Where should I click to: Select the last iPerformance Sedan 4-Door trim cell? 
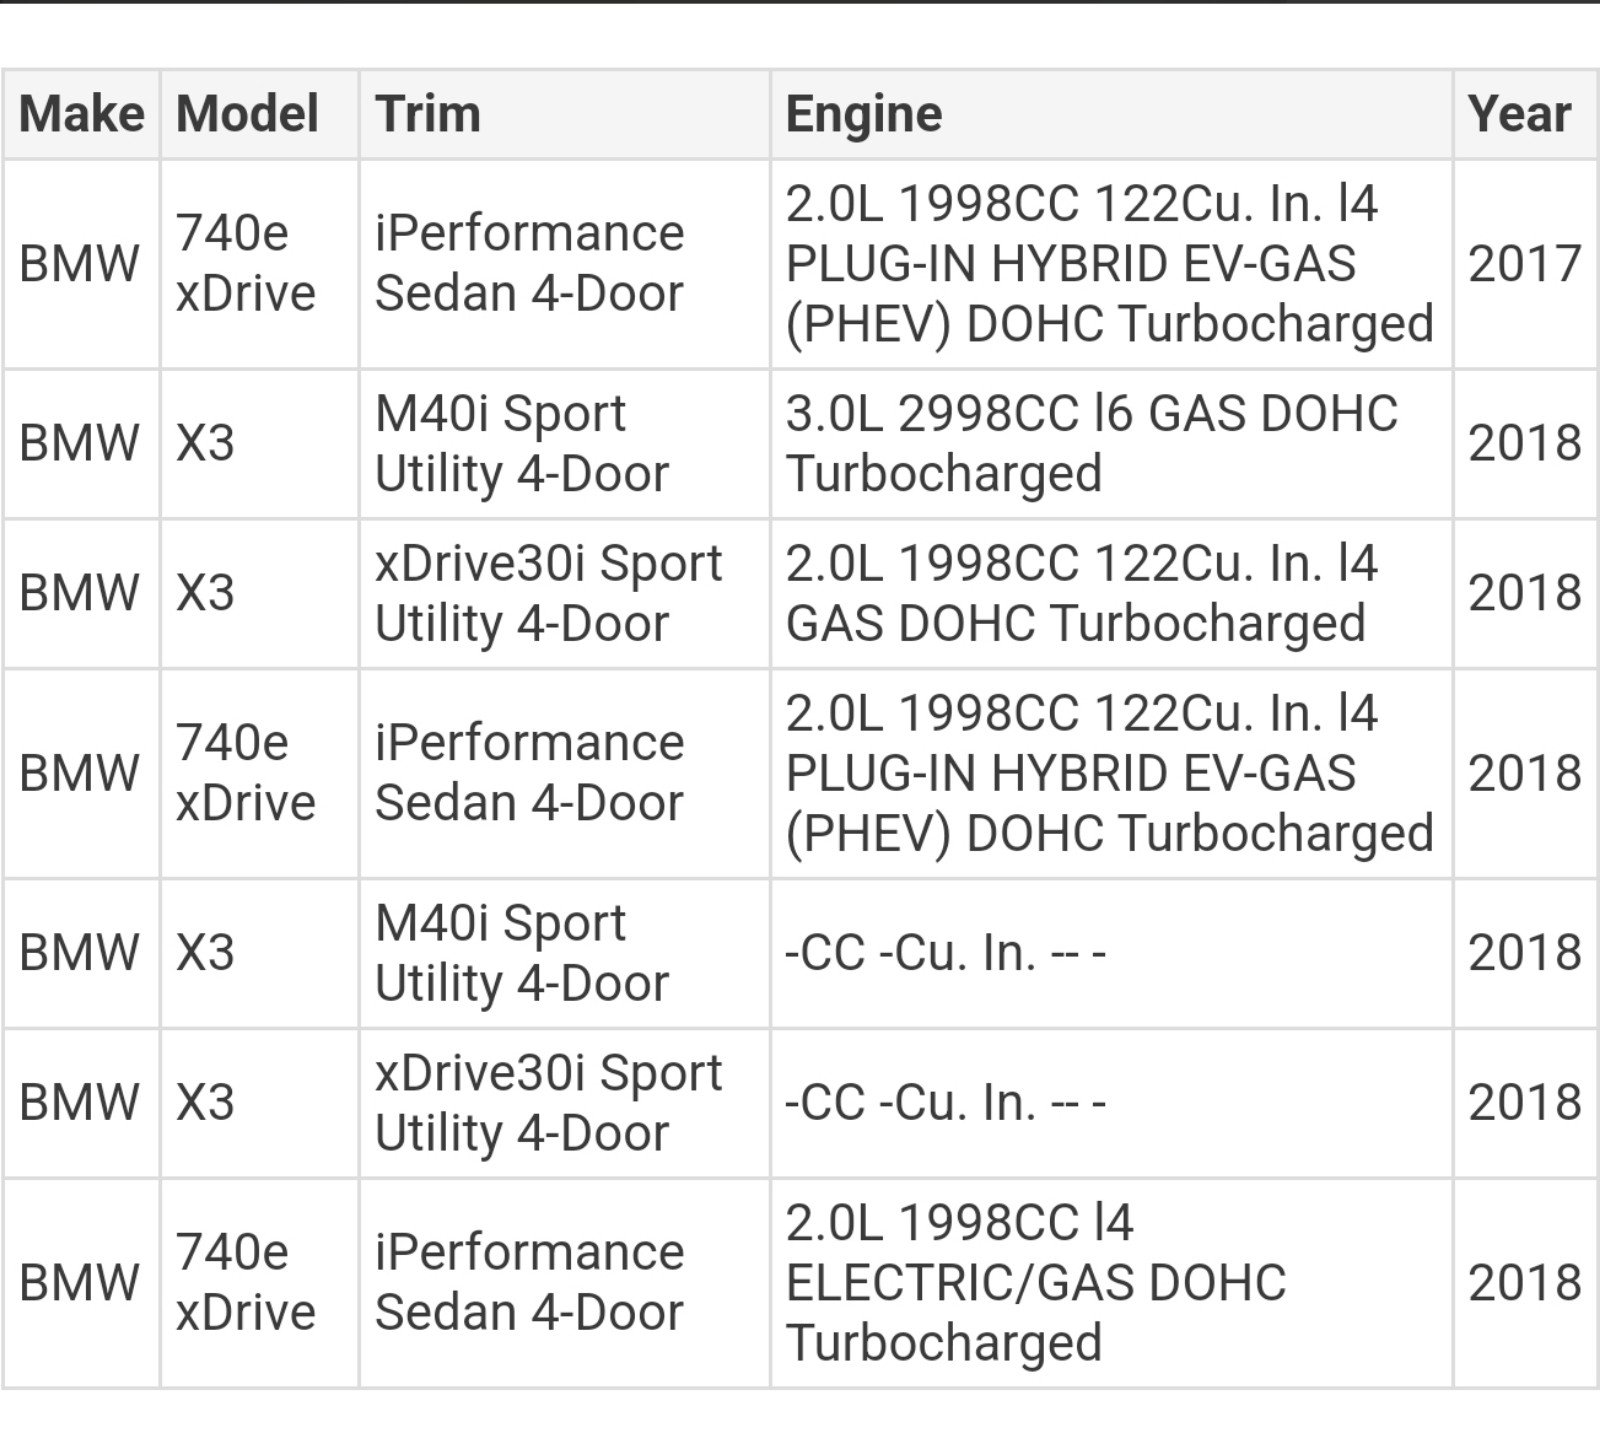click(x=565, y=1283)
